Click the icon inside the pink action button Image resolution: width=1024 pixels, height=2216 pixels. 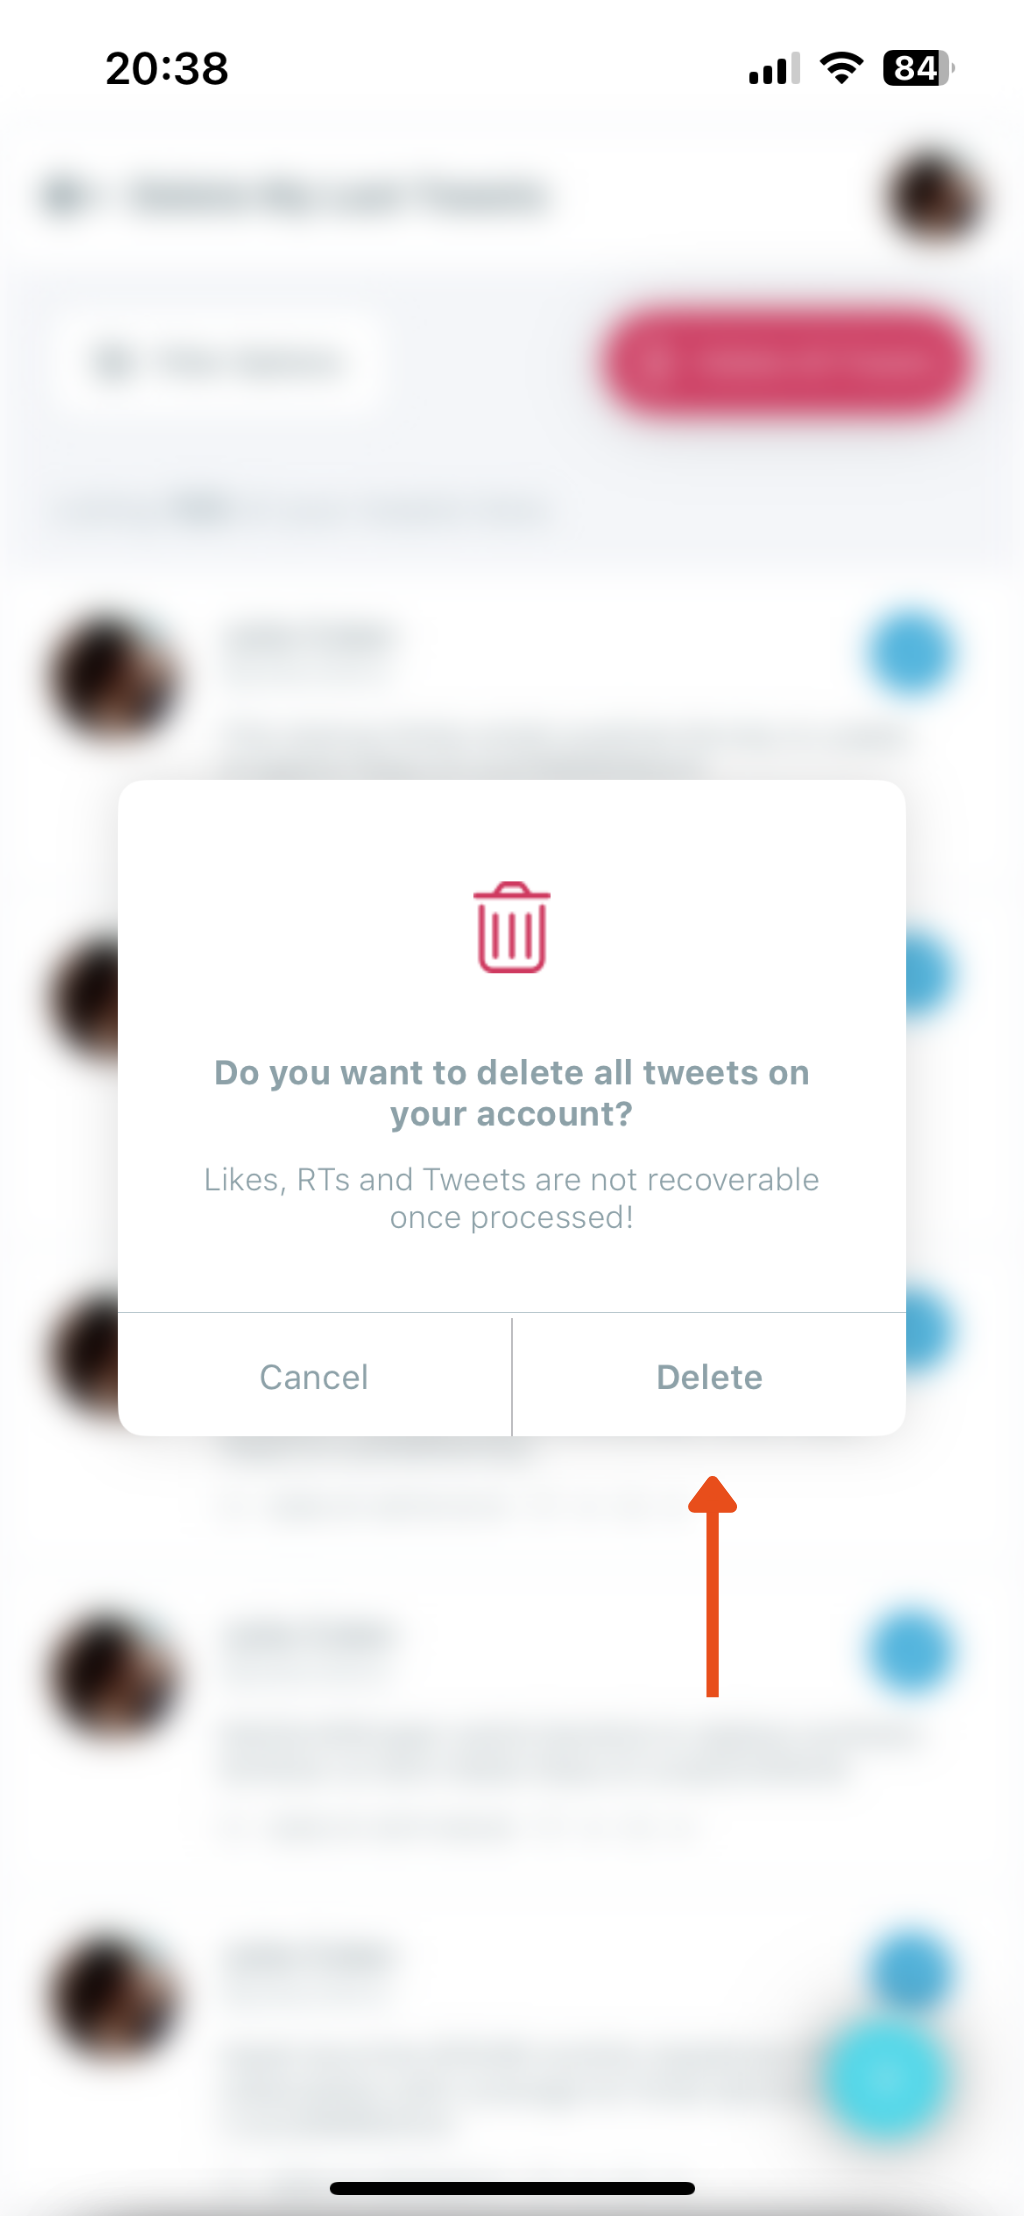point(668,362)
